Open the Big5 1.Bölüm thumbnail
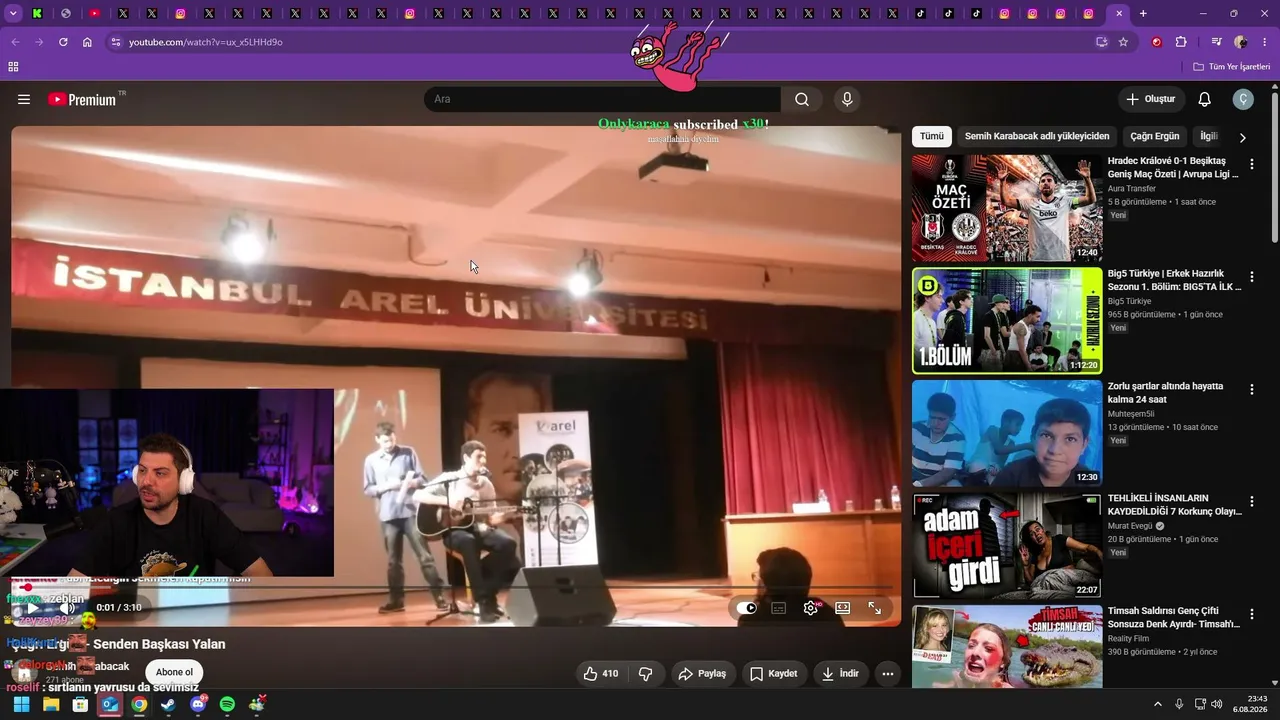1280x720 pixels. [1007, 320]
